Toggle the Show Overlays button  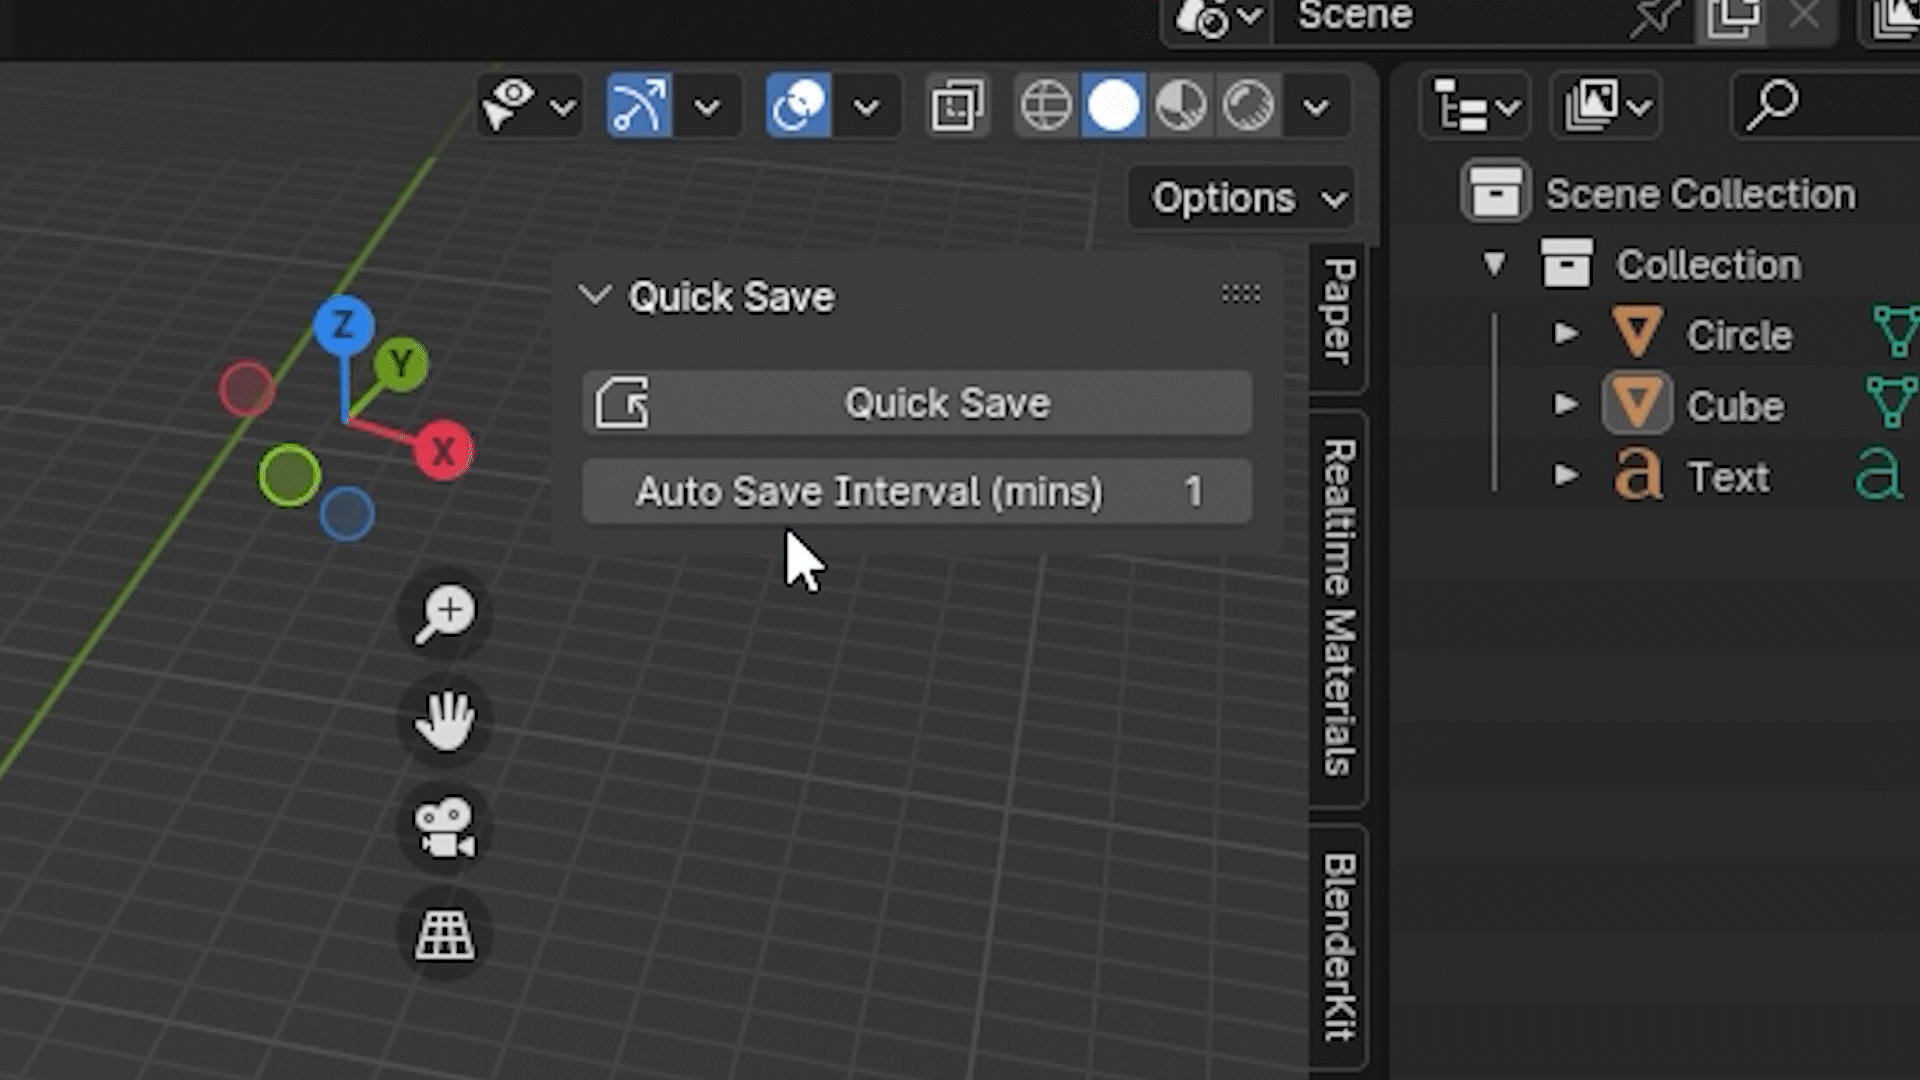955,105
